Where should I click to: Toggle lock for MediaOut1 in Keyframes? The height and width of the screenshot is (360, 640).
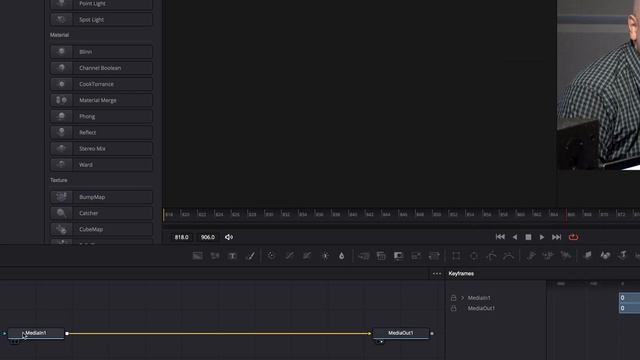[x=453, y=308]
